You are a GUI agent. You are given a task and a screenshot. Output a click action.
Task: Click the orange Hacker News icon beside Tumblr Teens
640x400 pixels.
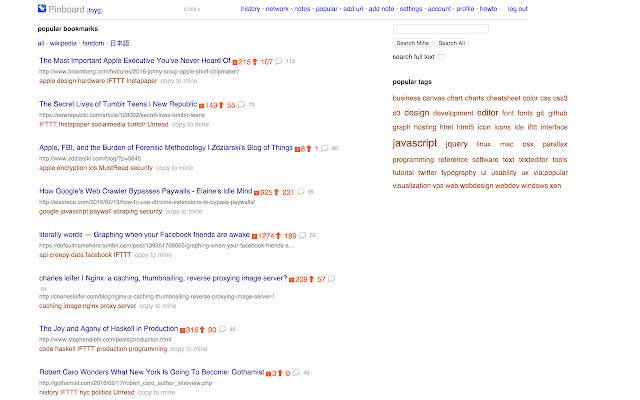201,106
